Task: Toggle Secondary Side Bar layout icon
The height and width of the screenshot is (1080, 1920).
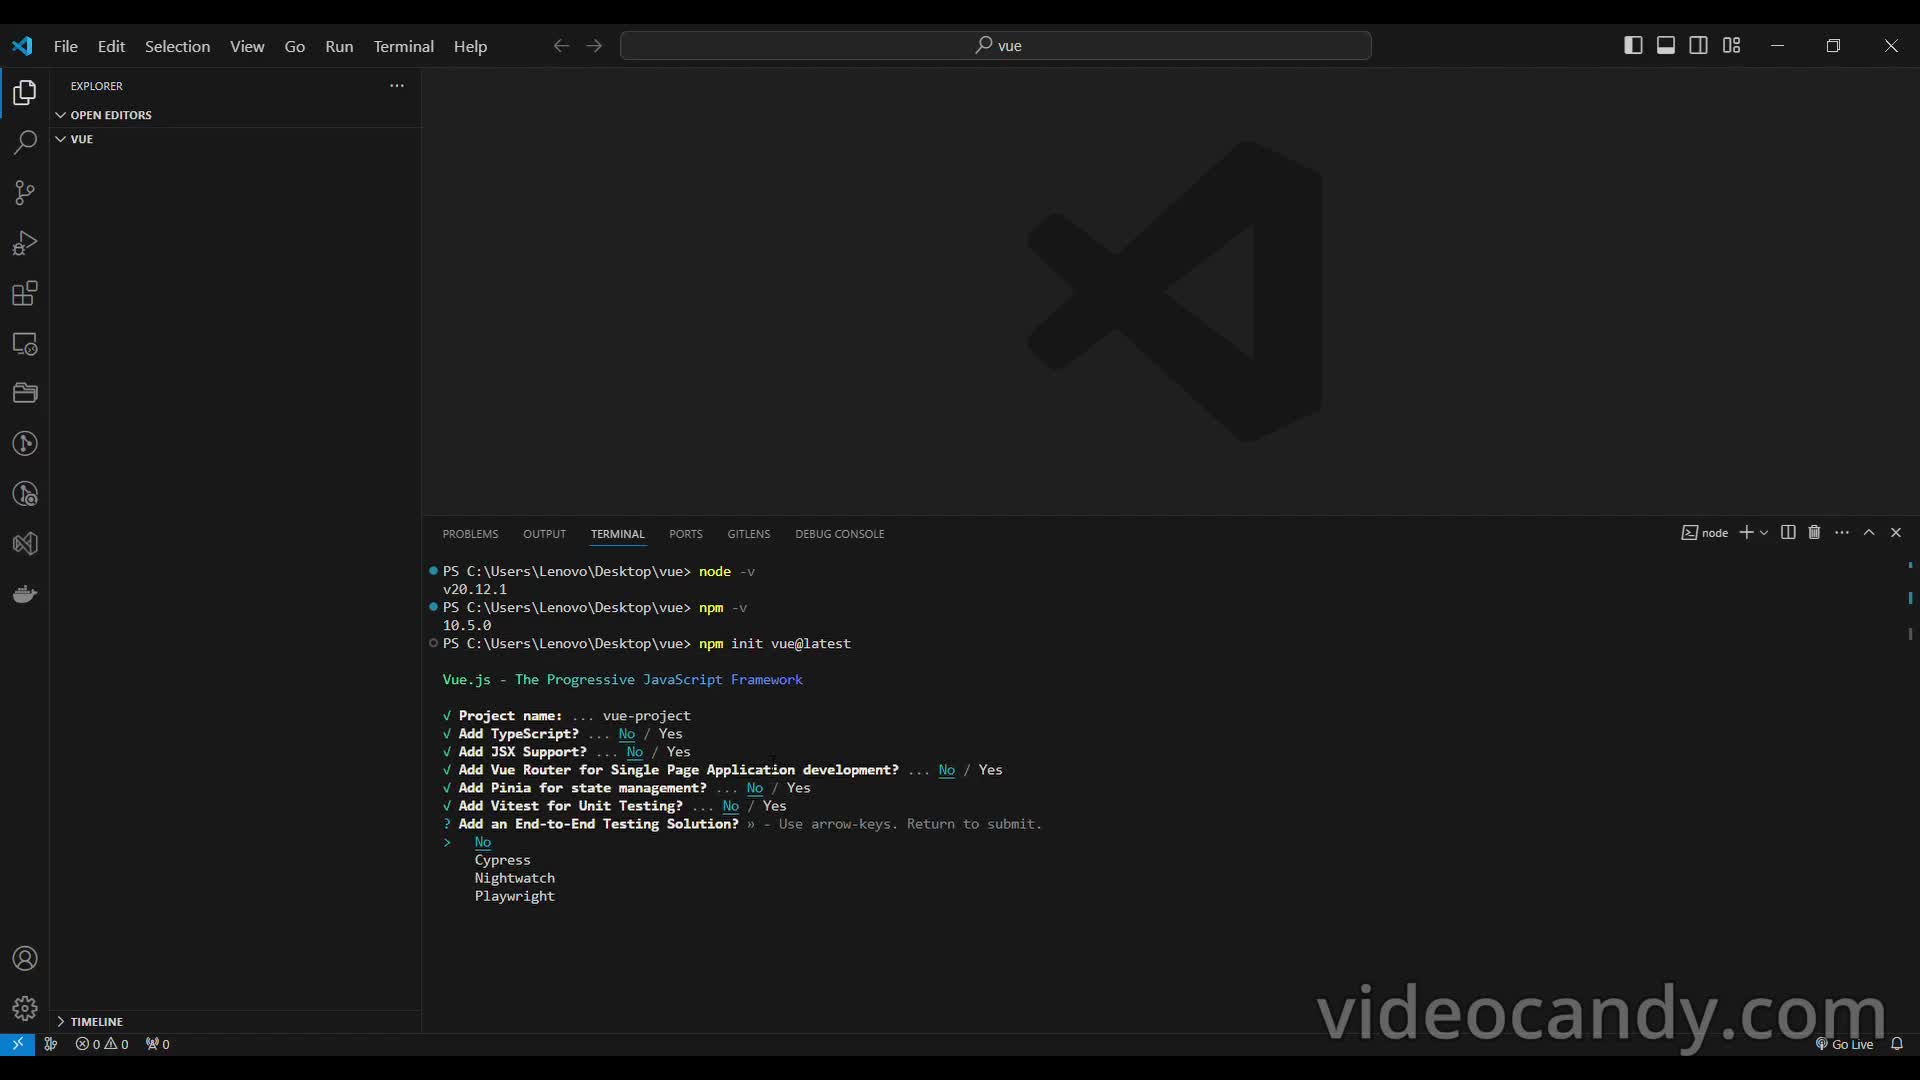Action: click(1698, 45)
